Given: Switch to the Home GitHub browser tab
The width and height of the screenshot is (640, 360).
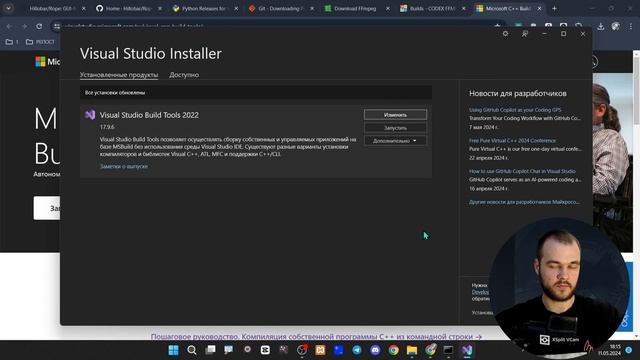Looking at the screenshot, I should pyautogui.click(x=128, y=8).
